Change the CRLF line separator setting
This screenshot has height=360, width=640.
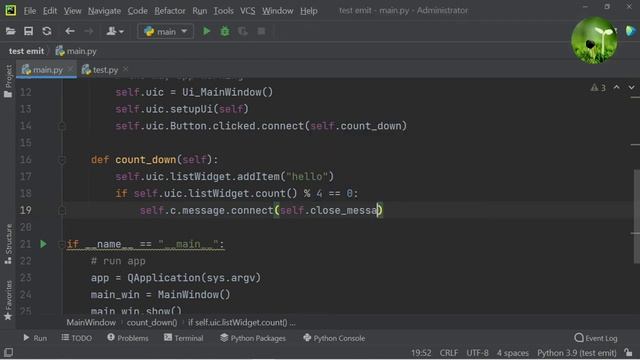(x=449, y=353)
